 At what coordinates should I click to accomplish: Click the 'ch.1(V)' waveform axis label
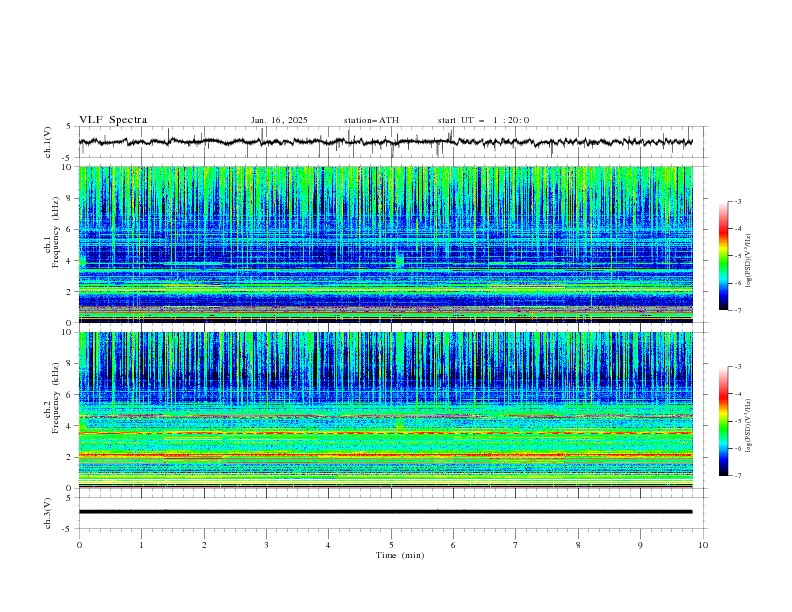pyautogui.click(x=48, y=142)
